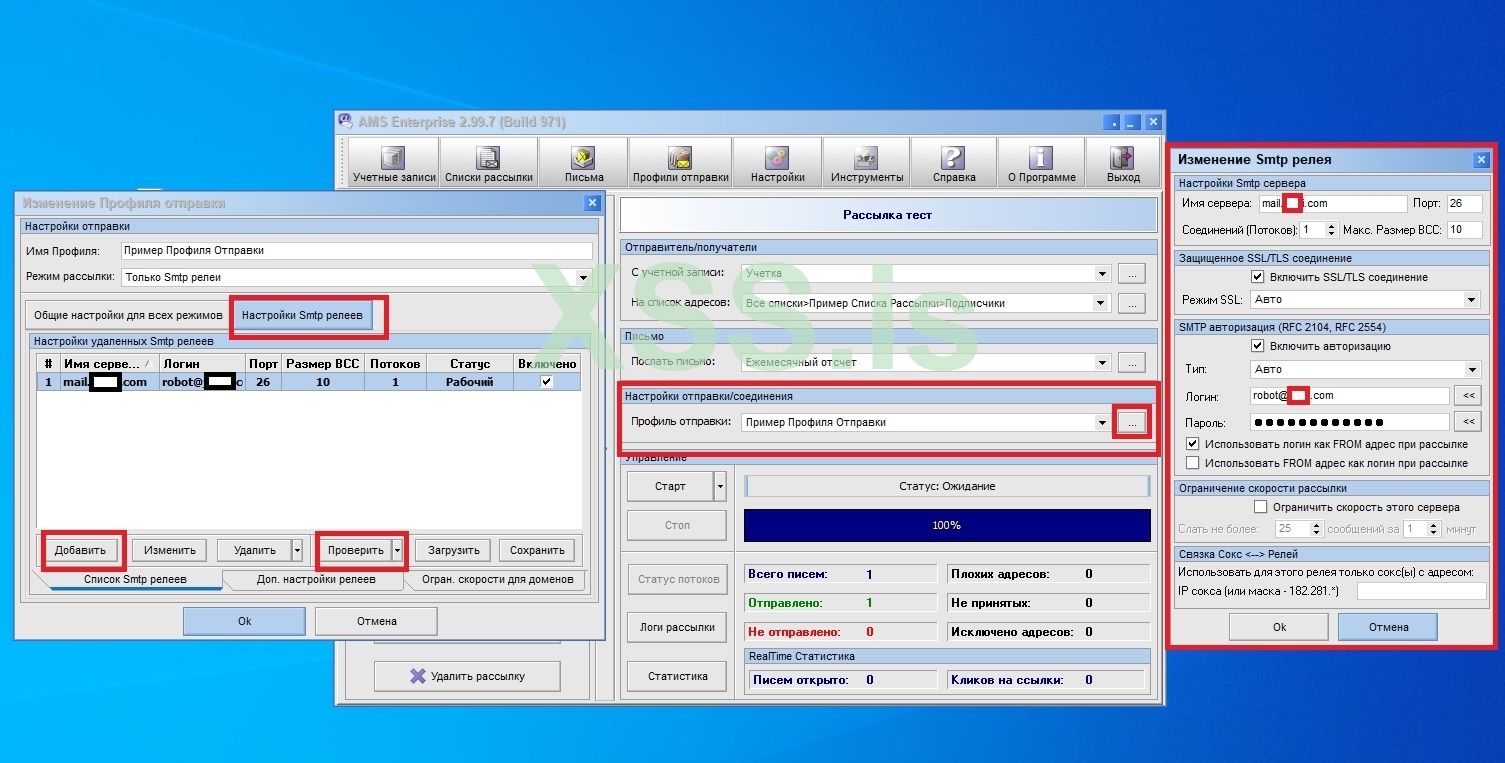Click the 100% mailing progress bar

(x=947, y=525)
